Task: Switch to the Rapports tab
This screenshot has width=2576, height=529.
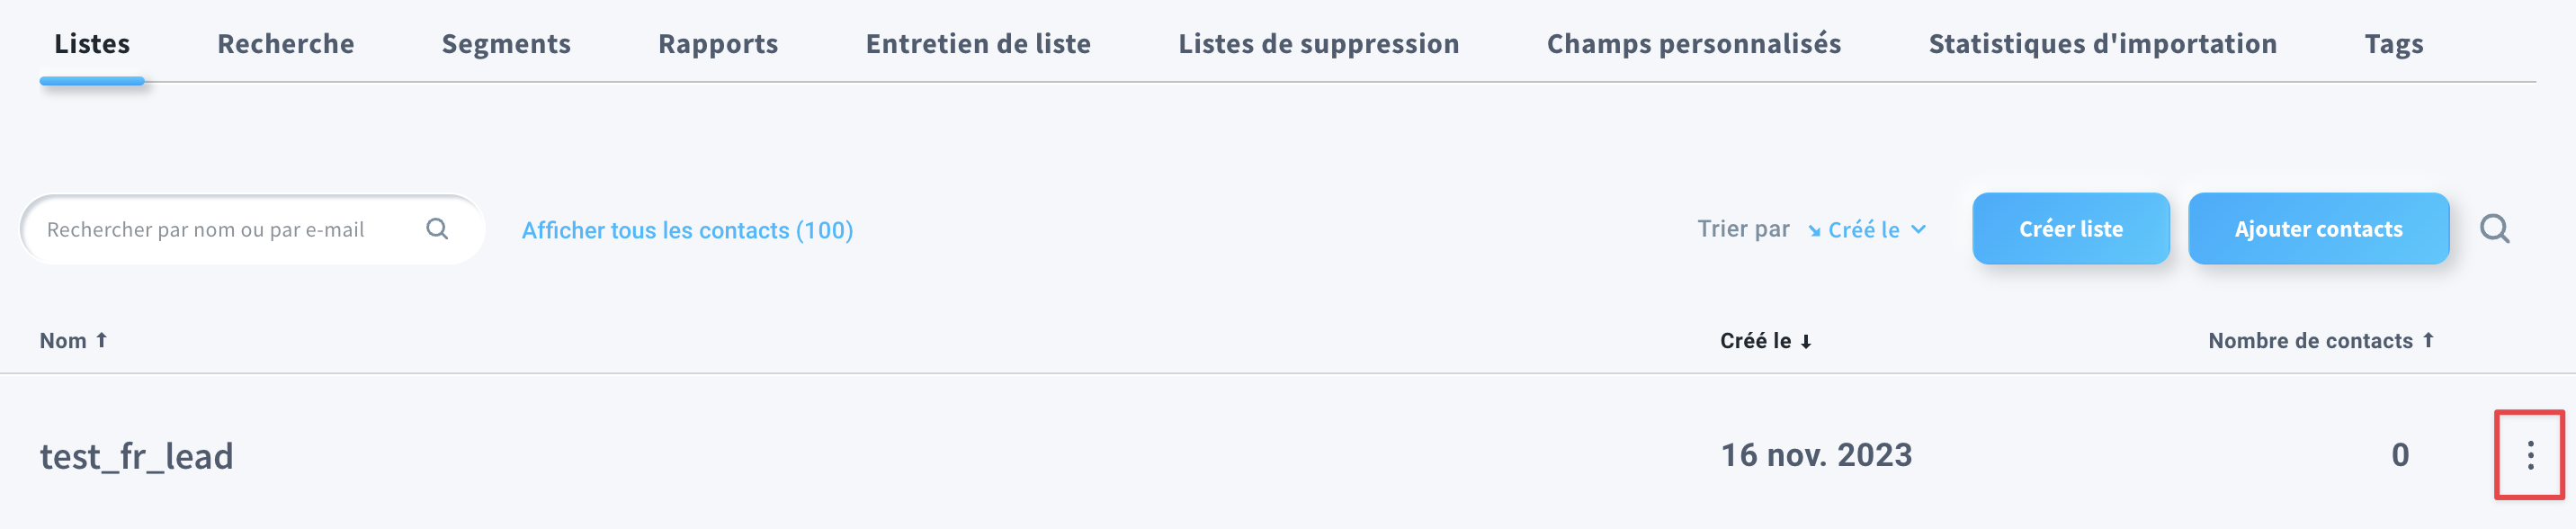Action: [718, 43]
